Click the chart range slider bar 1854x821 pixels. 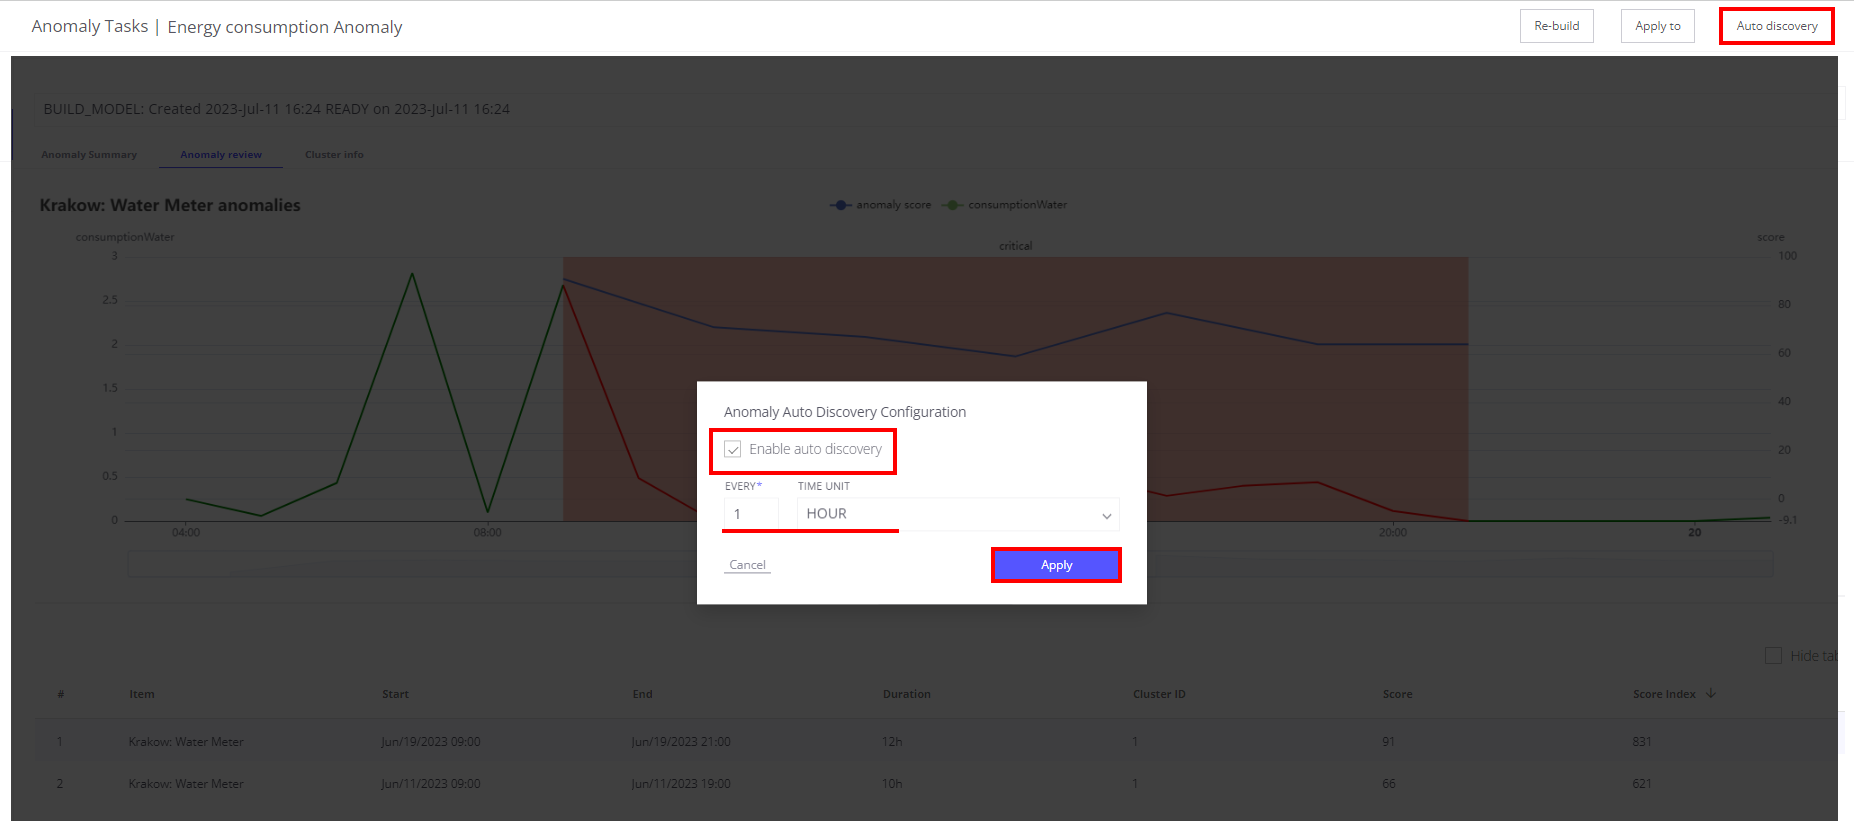[950, 564]
